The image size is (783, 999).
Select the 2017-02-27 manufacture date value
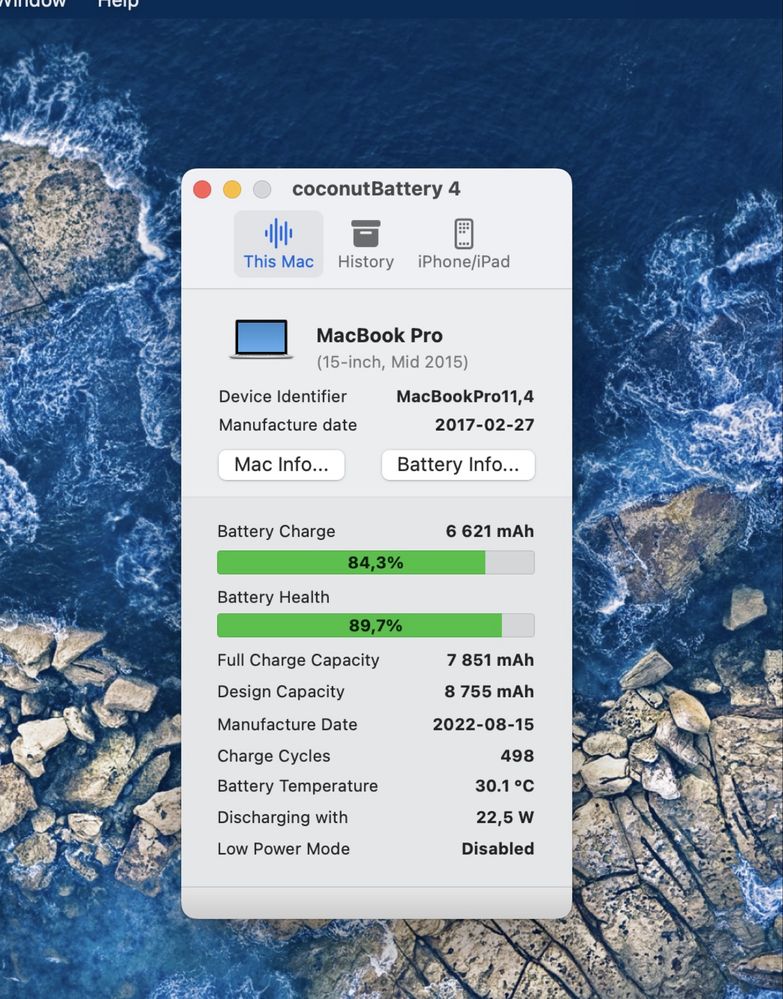(x=485, y=425)
